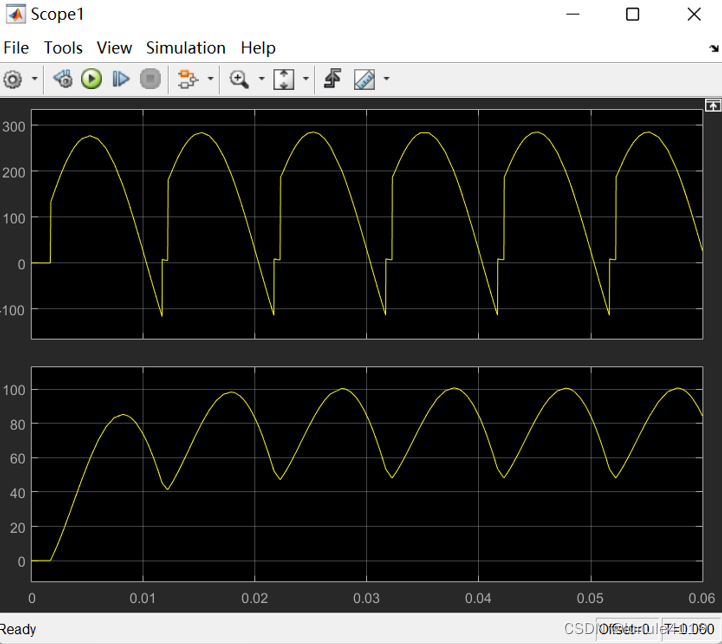Open the File menu
The height and width of the screenshot is (644, 722).
(16, 48)
